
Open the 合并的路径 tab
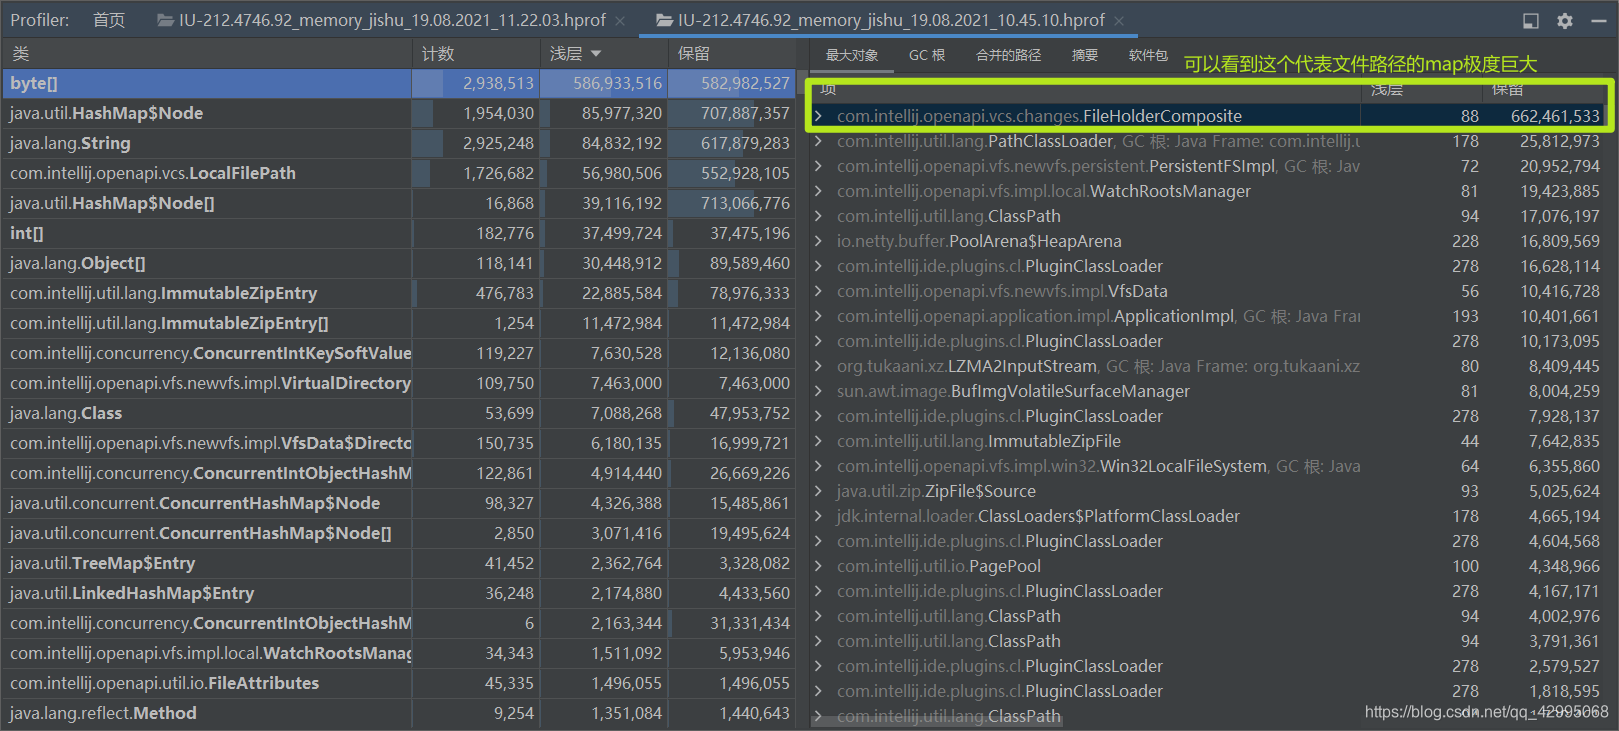[x=1008, y=55]
